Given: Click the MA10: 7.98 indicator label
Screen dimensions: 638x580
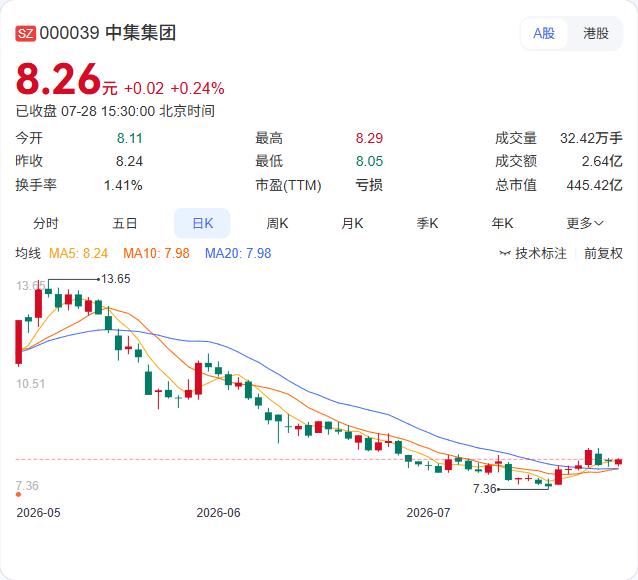Looking at the screenshot, I should click(x=156, y=253).
